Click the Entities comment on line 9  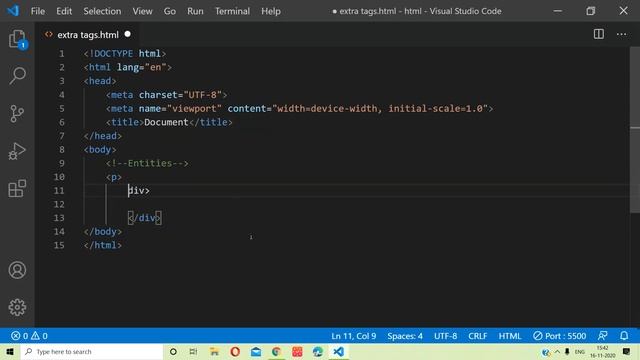pyautogui.click(x=147, y=163)
